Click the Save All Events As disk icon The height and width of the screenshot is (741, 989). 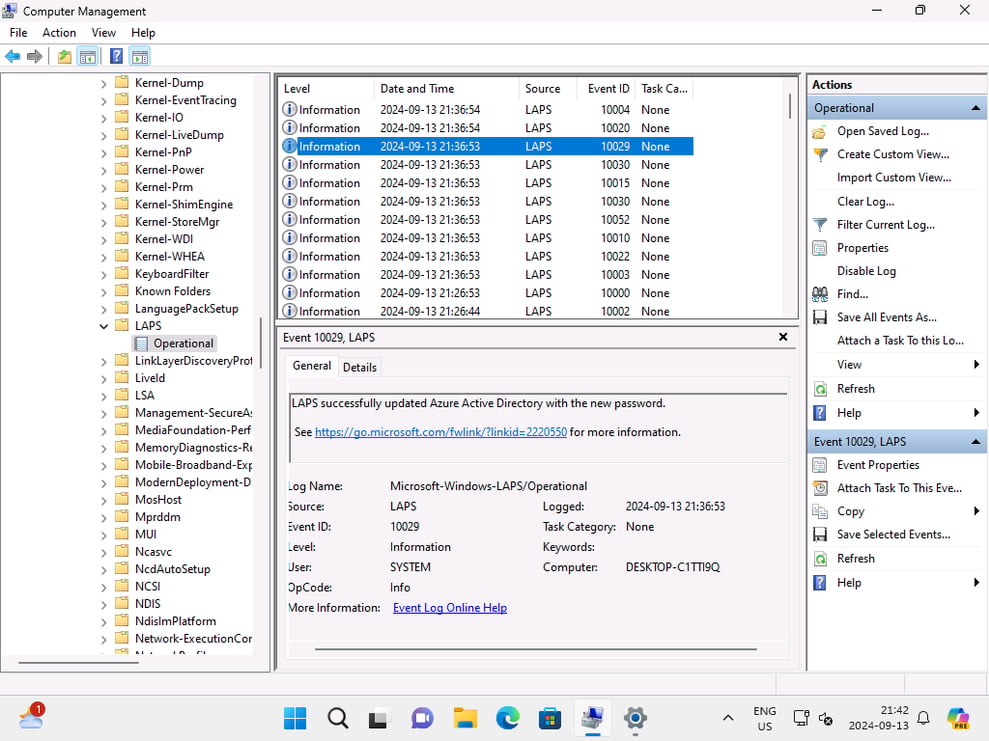pos(819,318)
